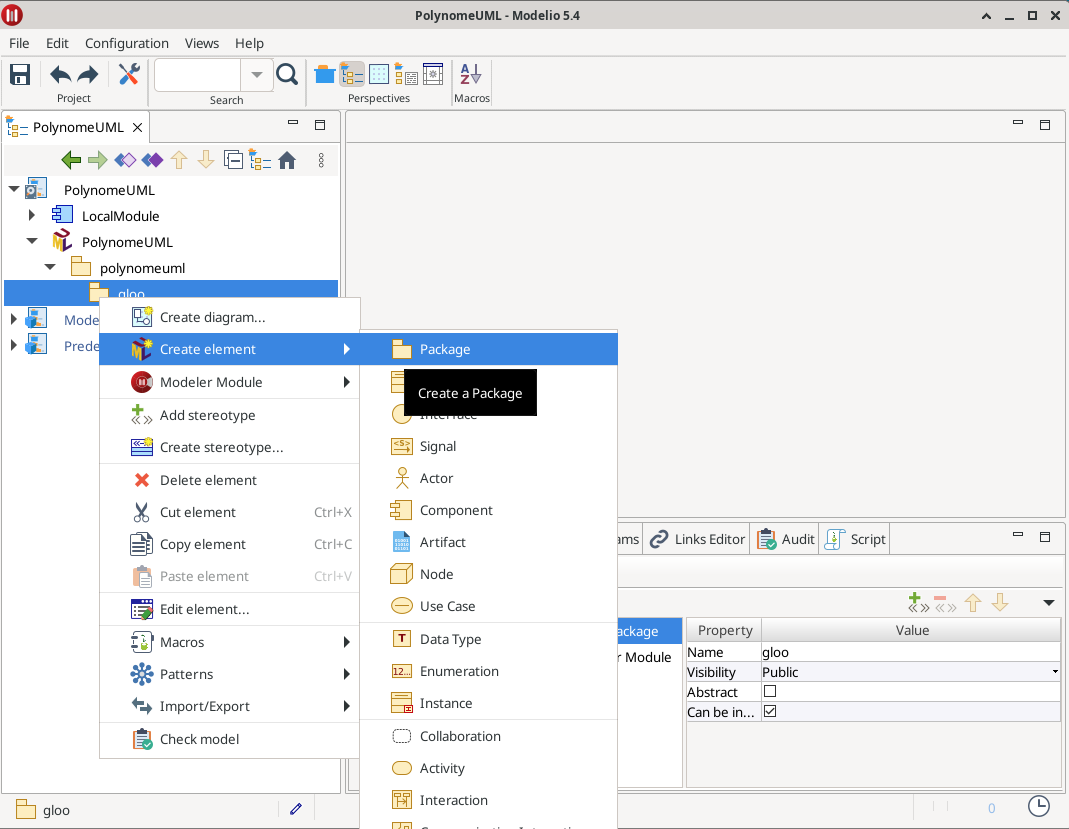Click the Undo arrow icon
This screenshot has height=829, width=1069.
60,74
